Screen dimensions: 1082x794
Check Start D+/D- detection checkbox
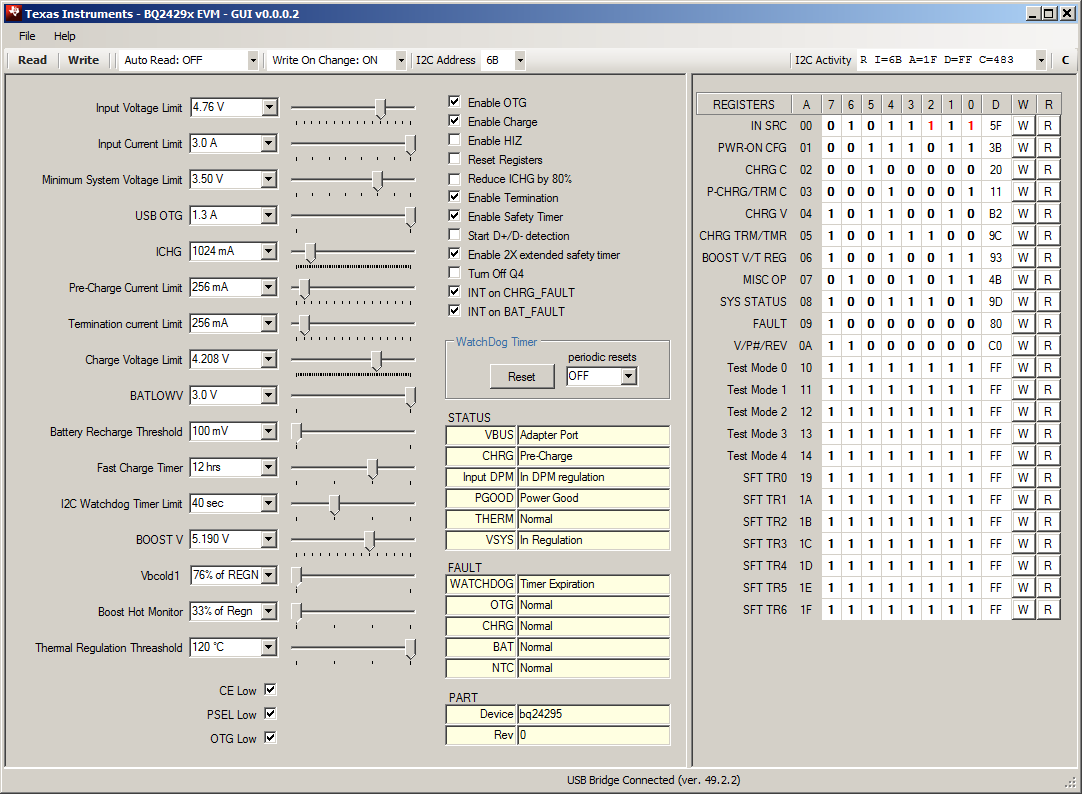click(x=454, y=235)
